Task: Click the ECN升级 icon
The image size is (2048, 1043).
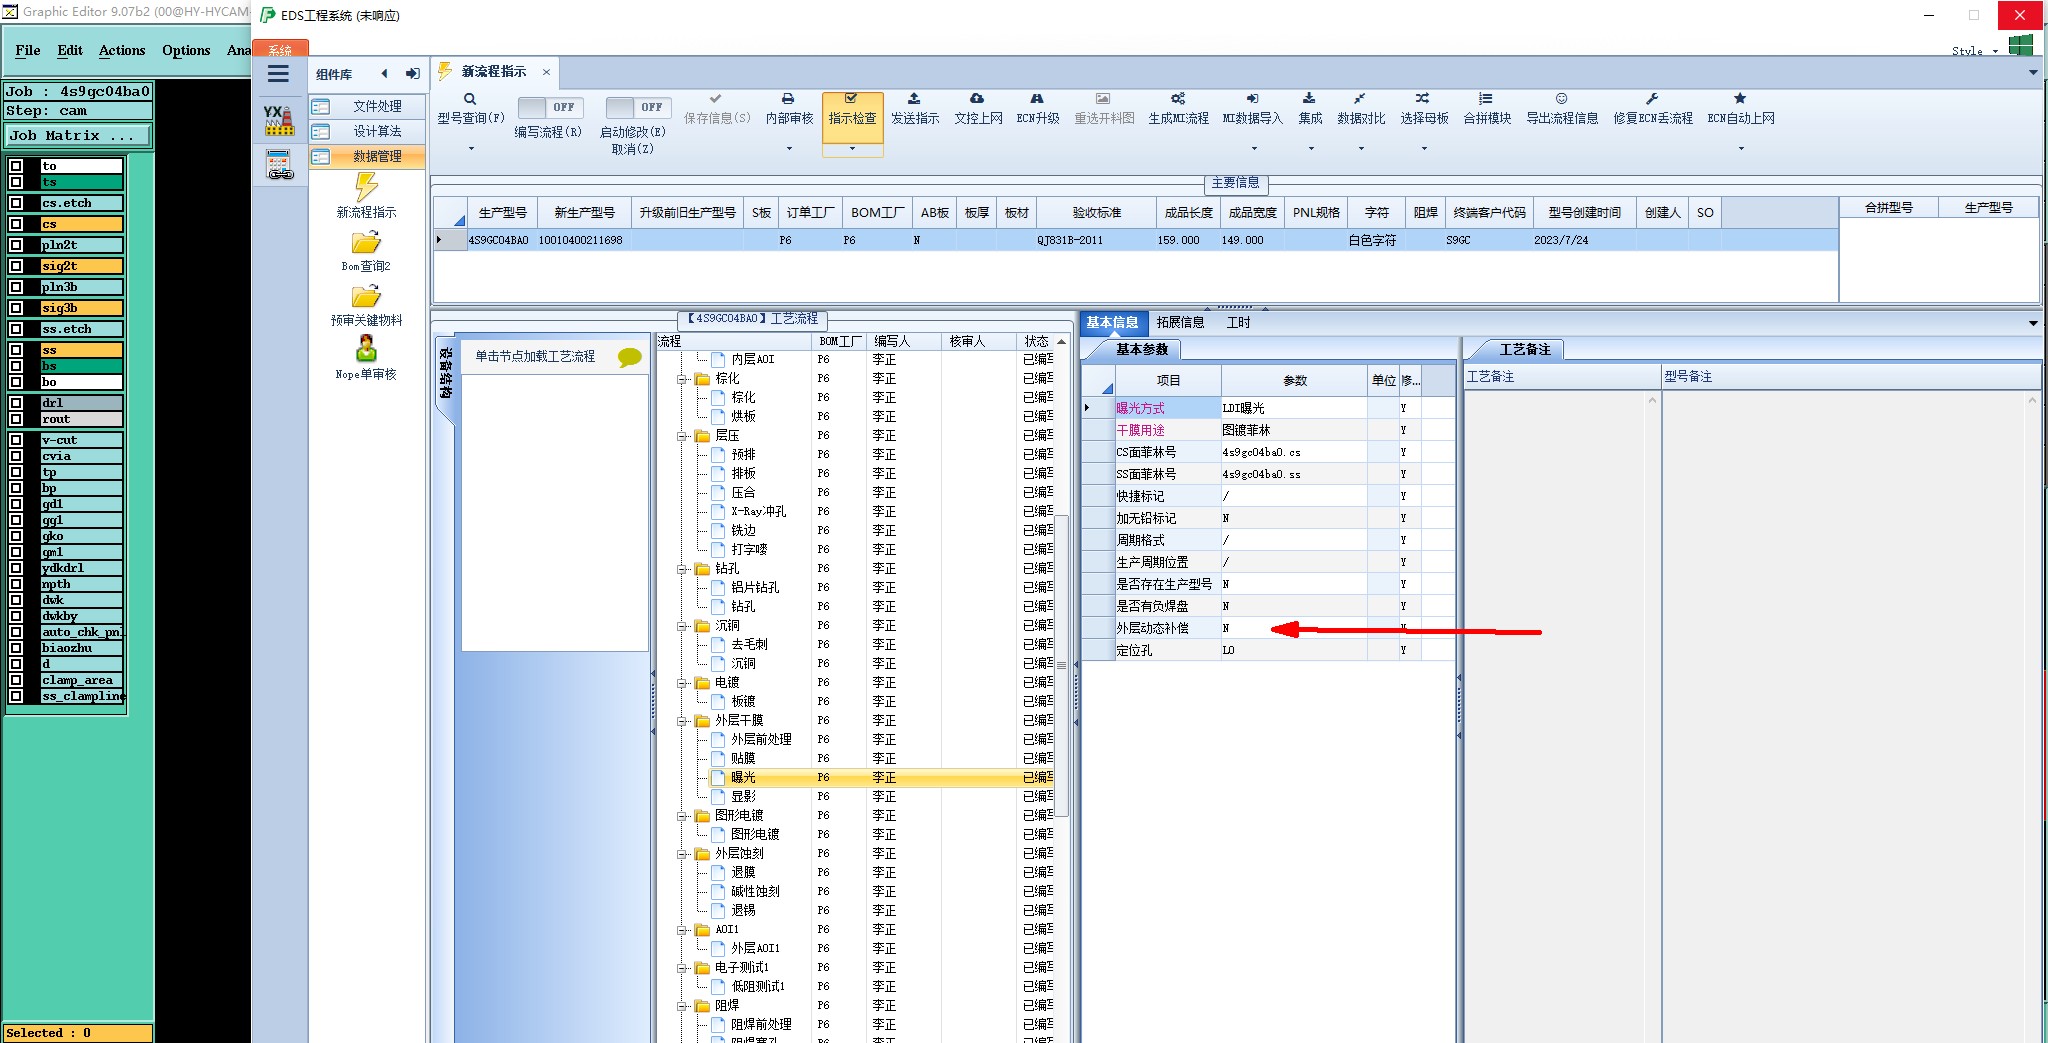Action: [1037, 99]
